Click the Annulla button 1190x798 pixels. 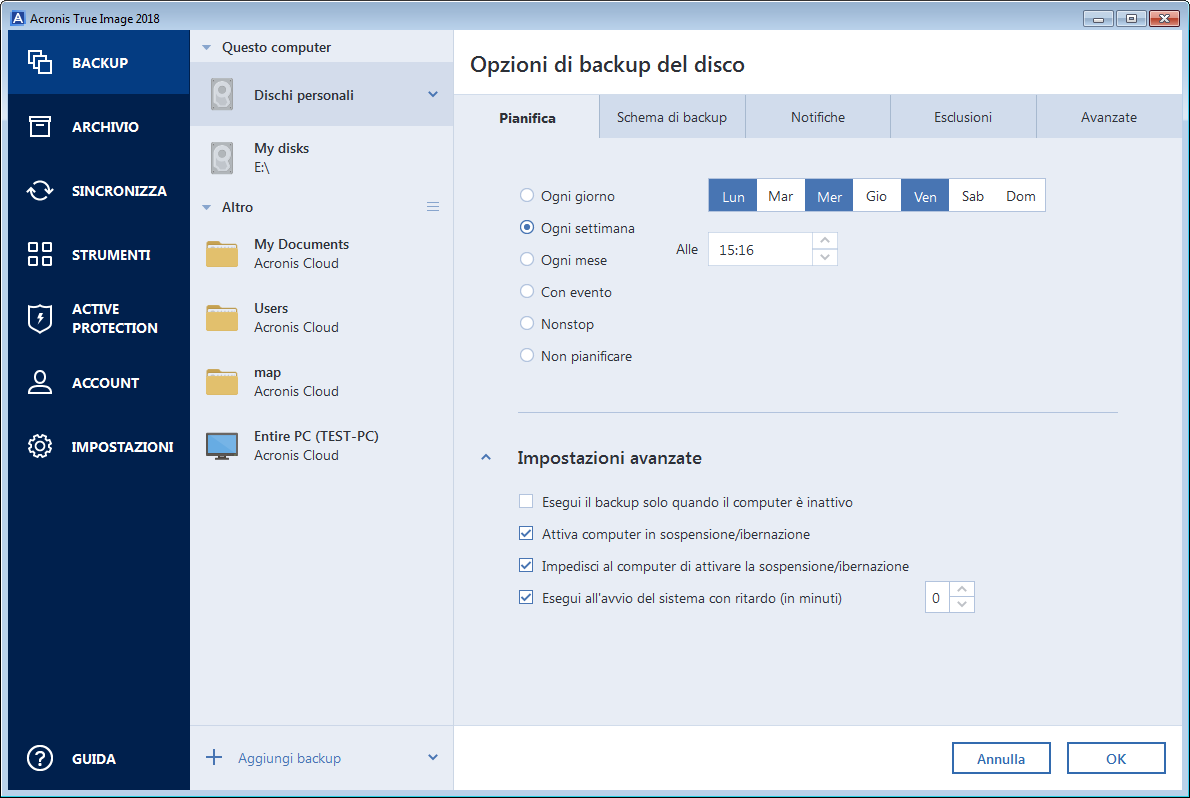point(1000,758)
